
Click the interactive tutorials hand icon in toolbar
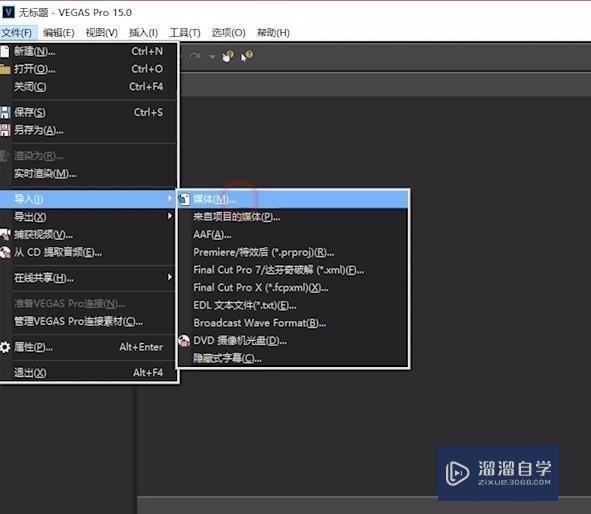[228, 57]
